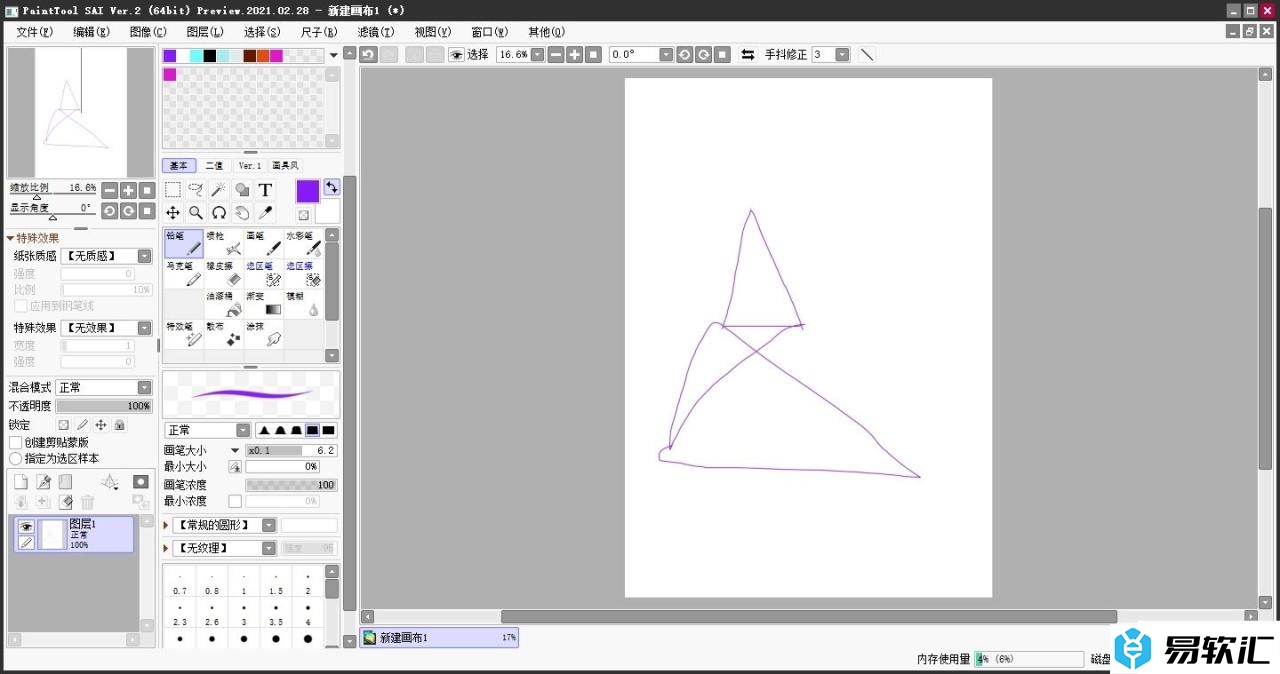The height and width of the screenshot is (674, 1280).
Task: Choose the 渐变 gradient tool
Action: tap(264, 304)
